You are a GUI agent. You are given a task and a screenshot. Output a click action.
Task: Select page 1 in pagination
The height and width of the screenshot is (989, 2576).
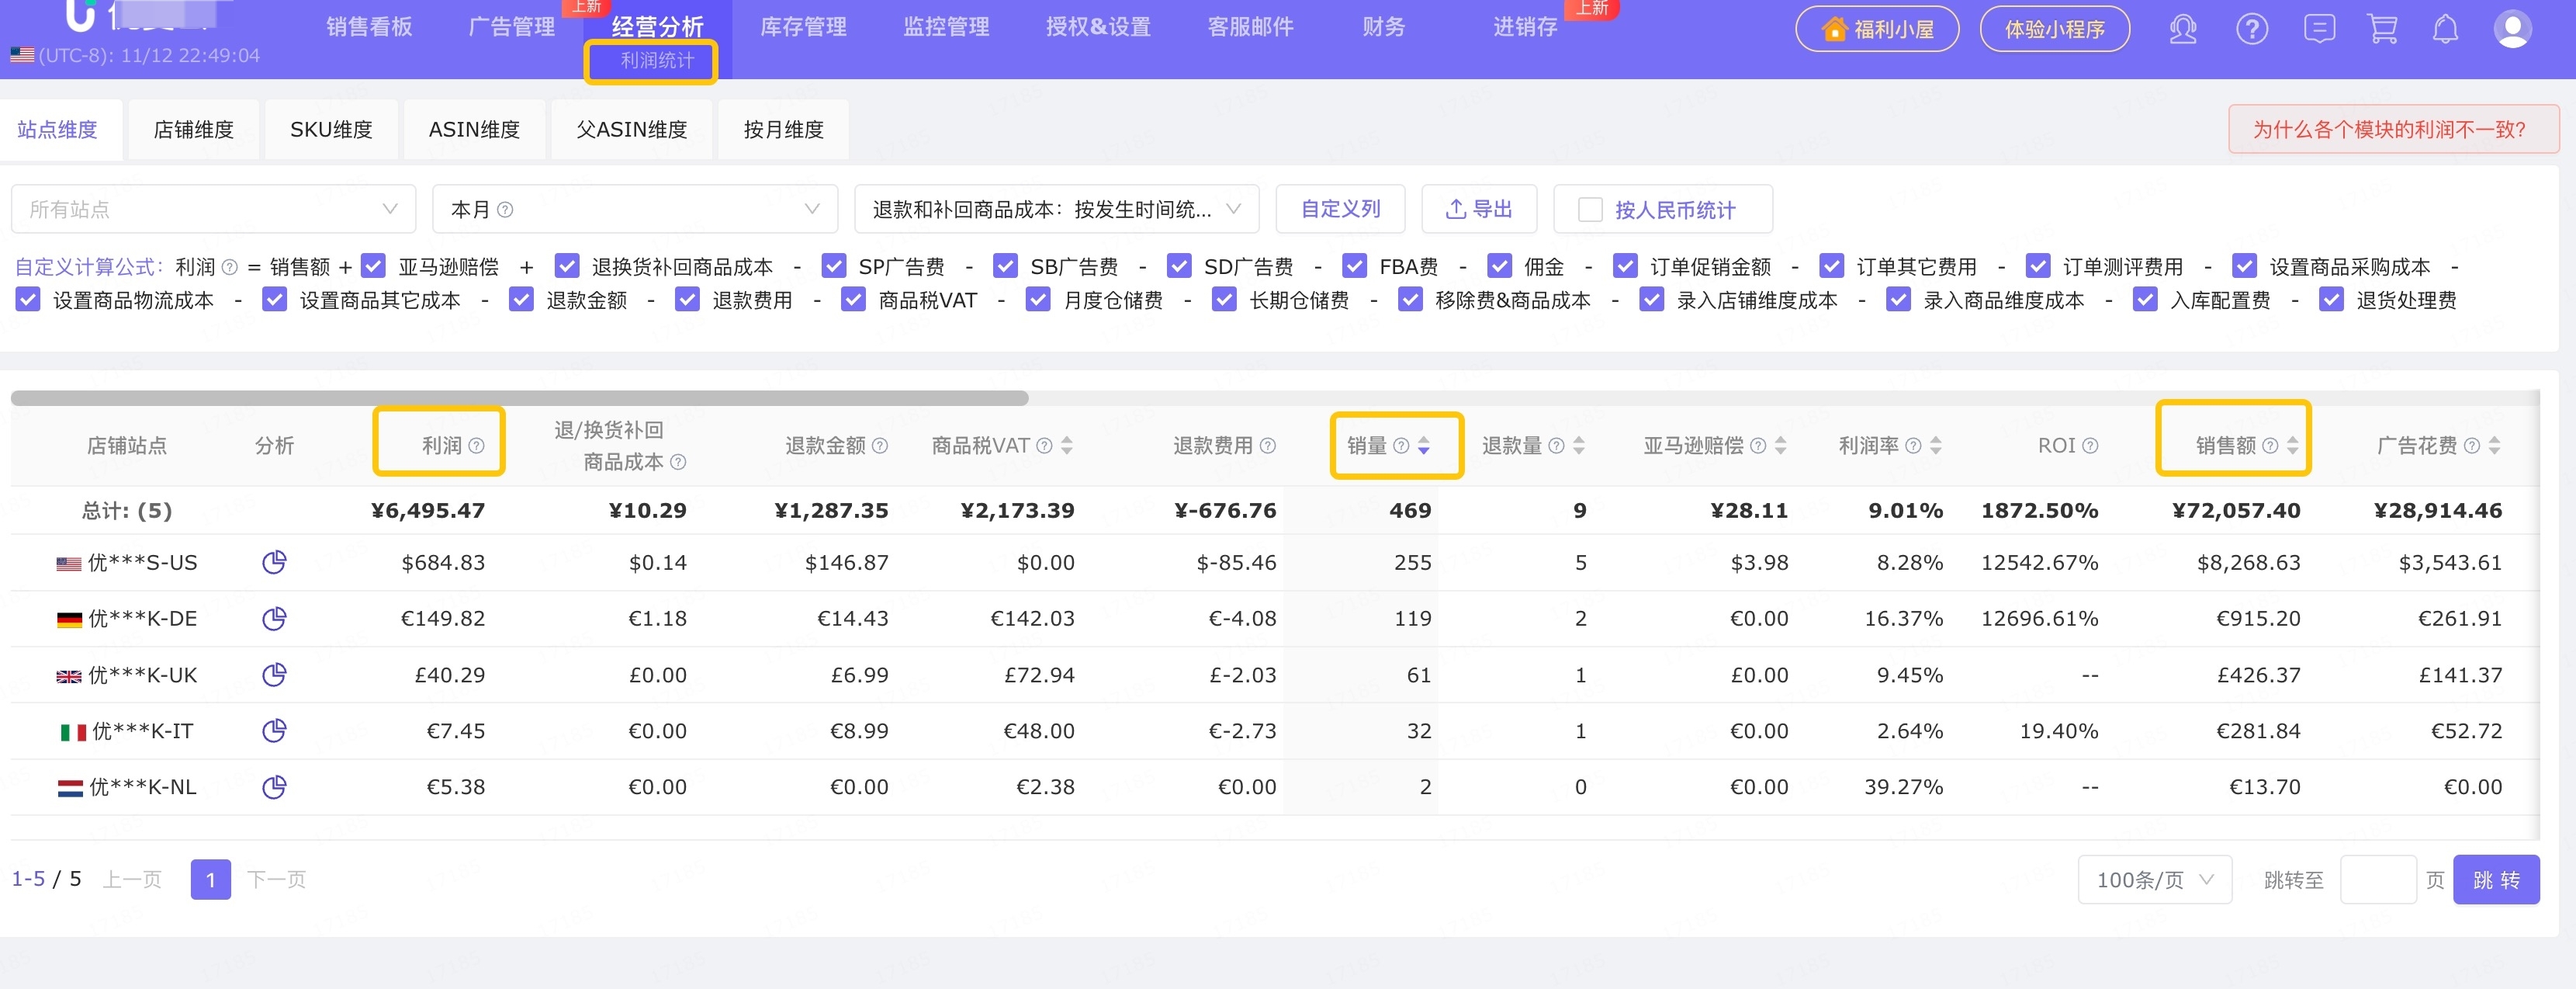(x=210, y=880)
